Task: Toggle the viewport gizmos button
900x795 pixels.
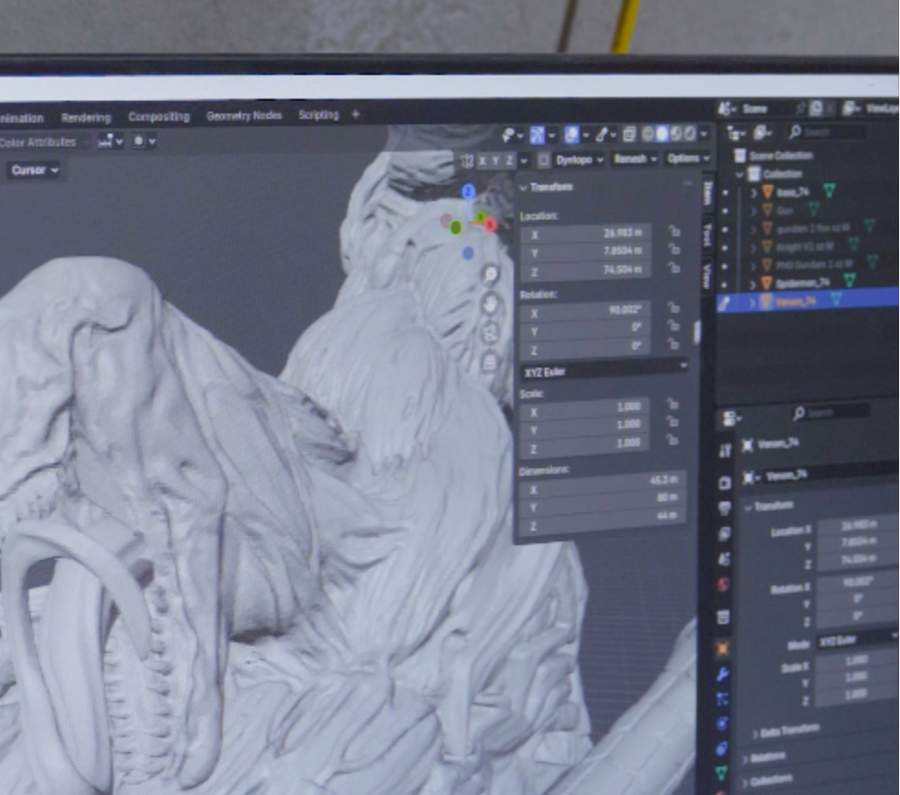Action: (x=538, y=134)
